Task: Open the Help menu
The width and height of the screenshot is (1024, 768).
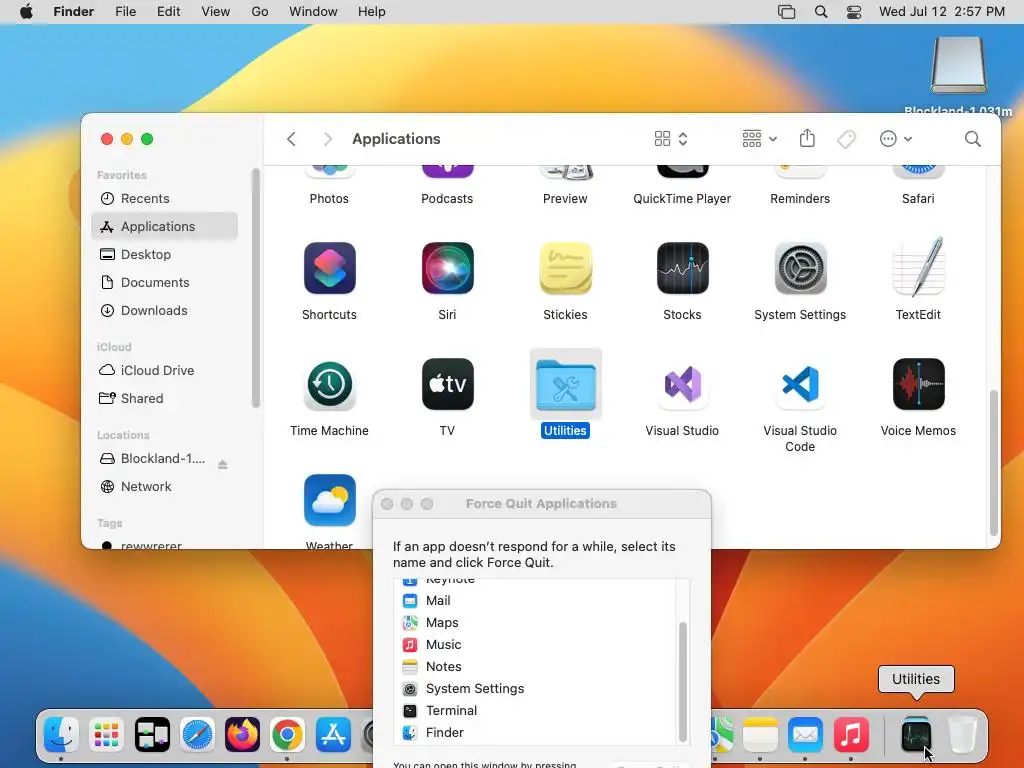Action: pyautogui.click(x=372, y=12)
